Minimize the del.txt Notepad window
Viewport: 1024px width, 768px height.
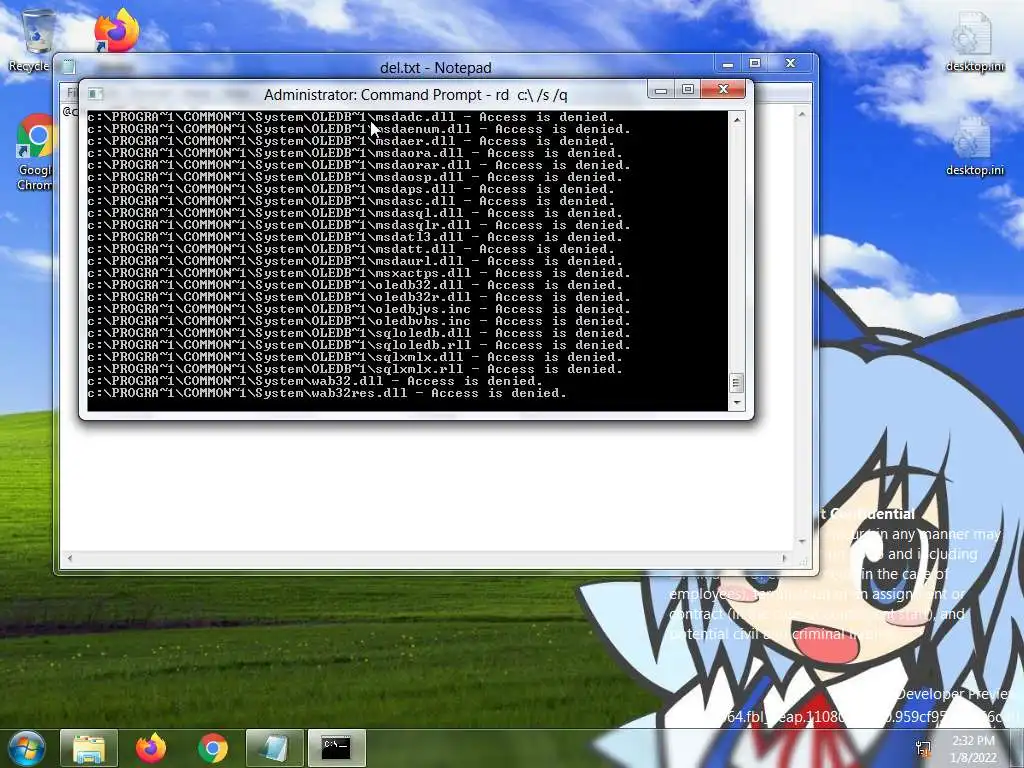coord(728,64)
